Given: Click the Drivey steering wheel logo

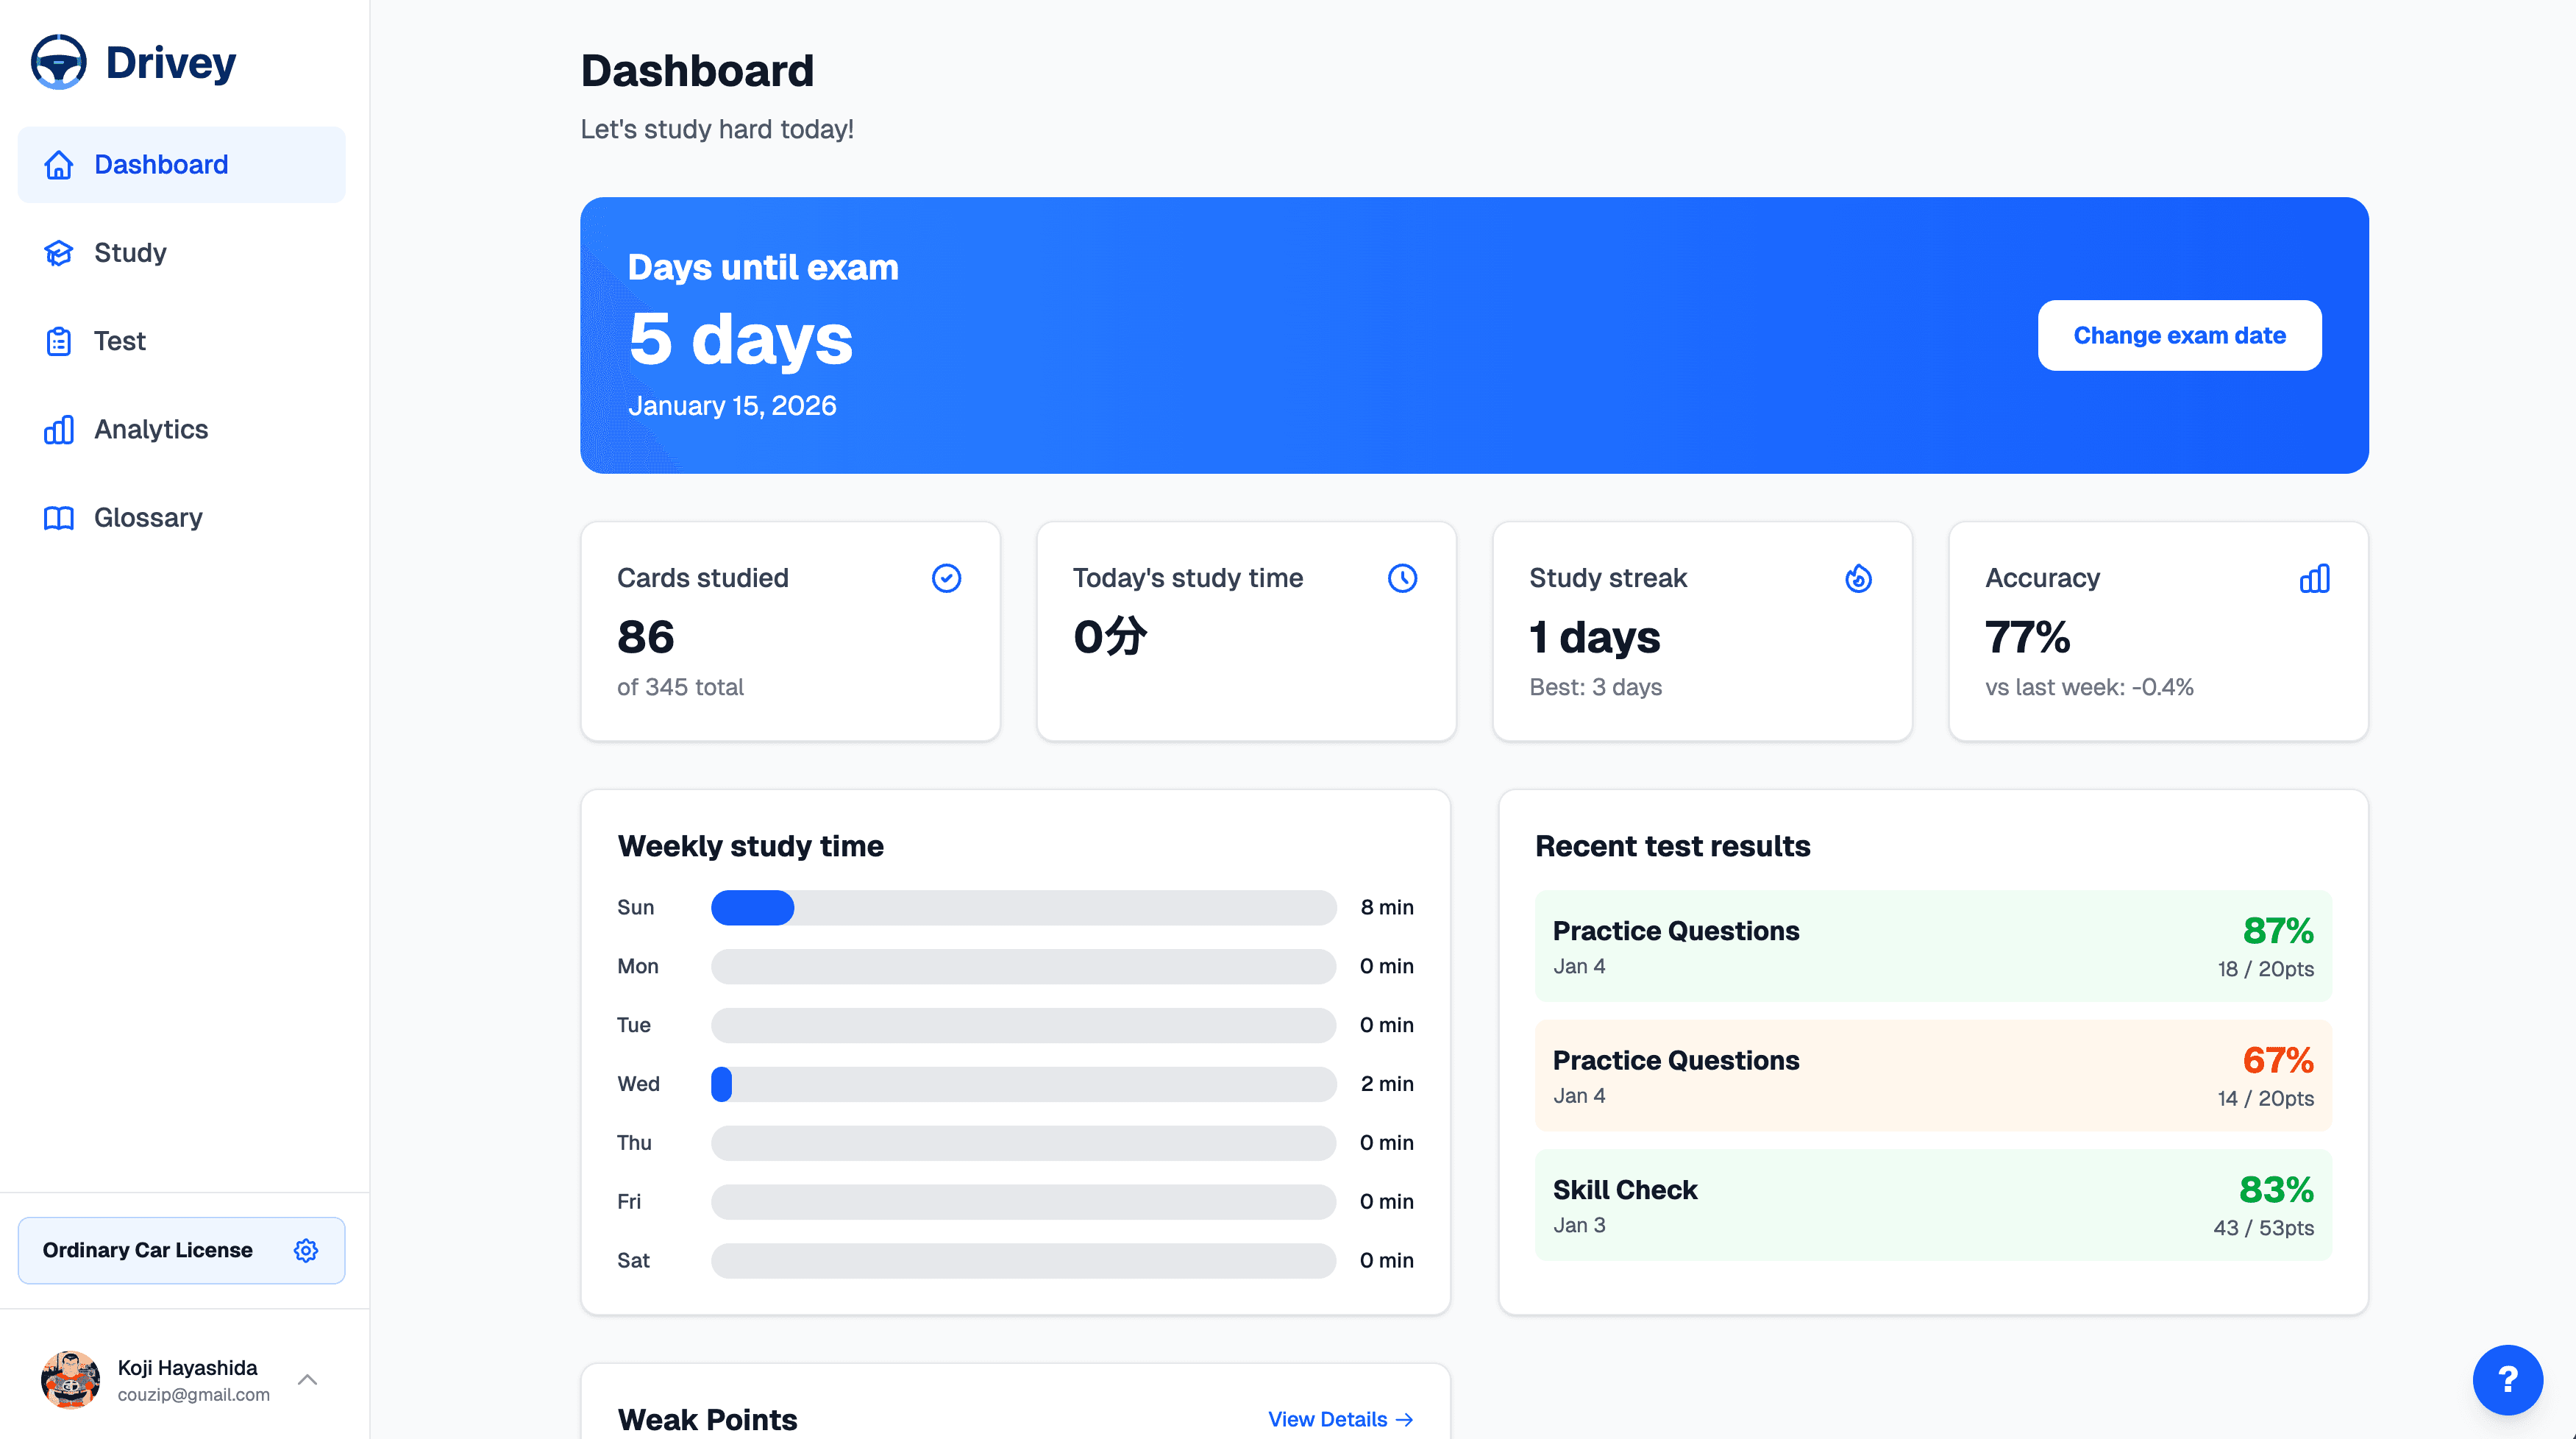Looking at the screenshot, I should 59,62.
